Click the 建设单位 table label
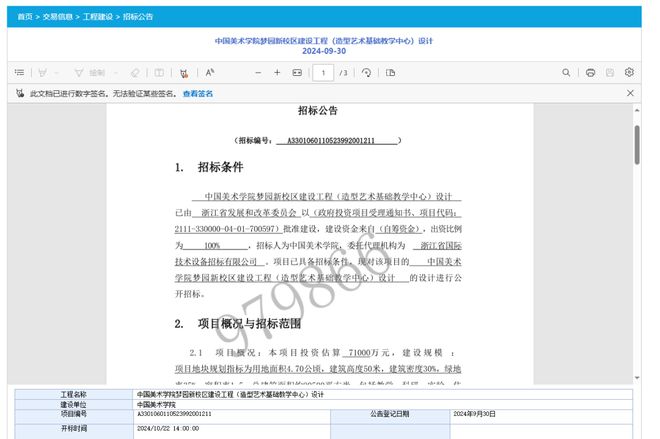Screen dimensions: 660x439 click(x=74, y=404)
